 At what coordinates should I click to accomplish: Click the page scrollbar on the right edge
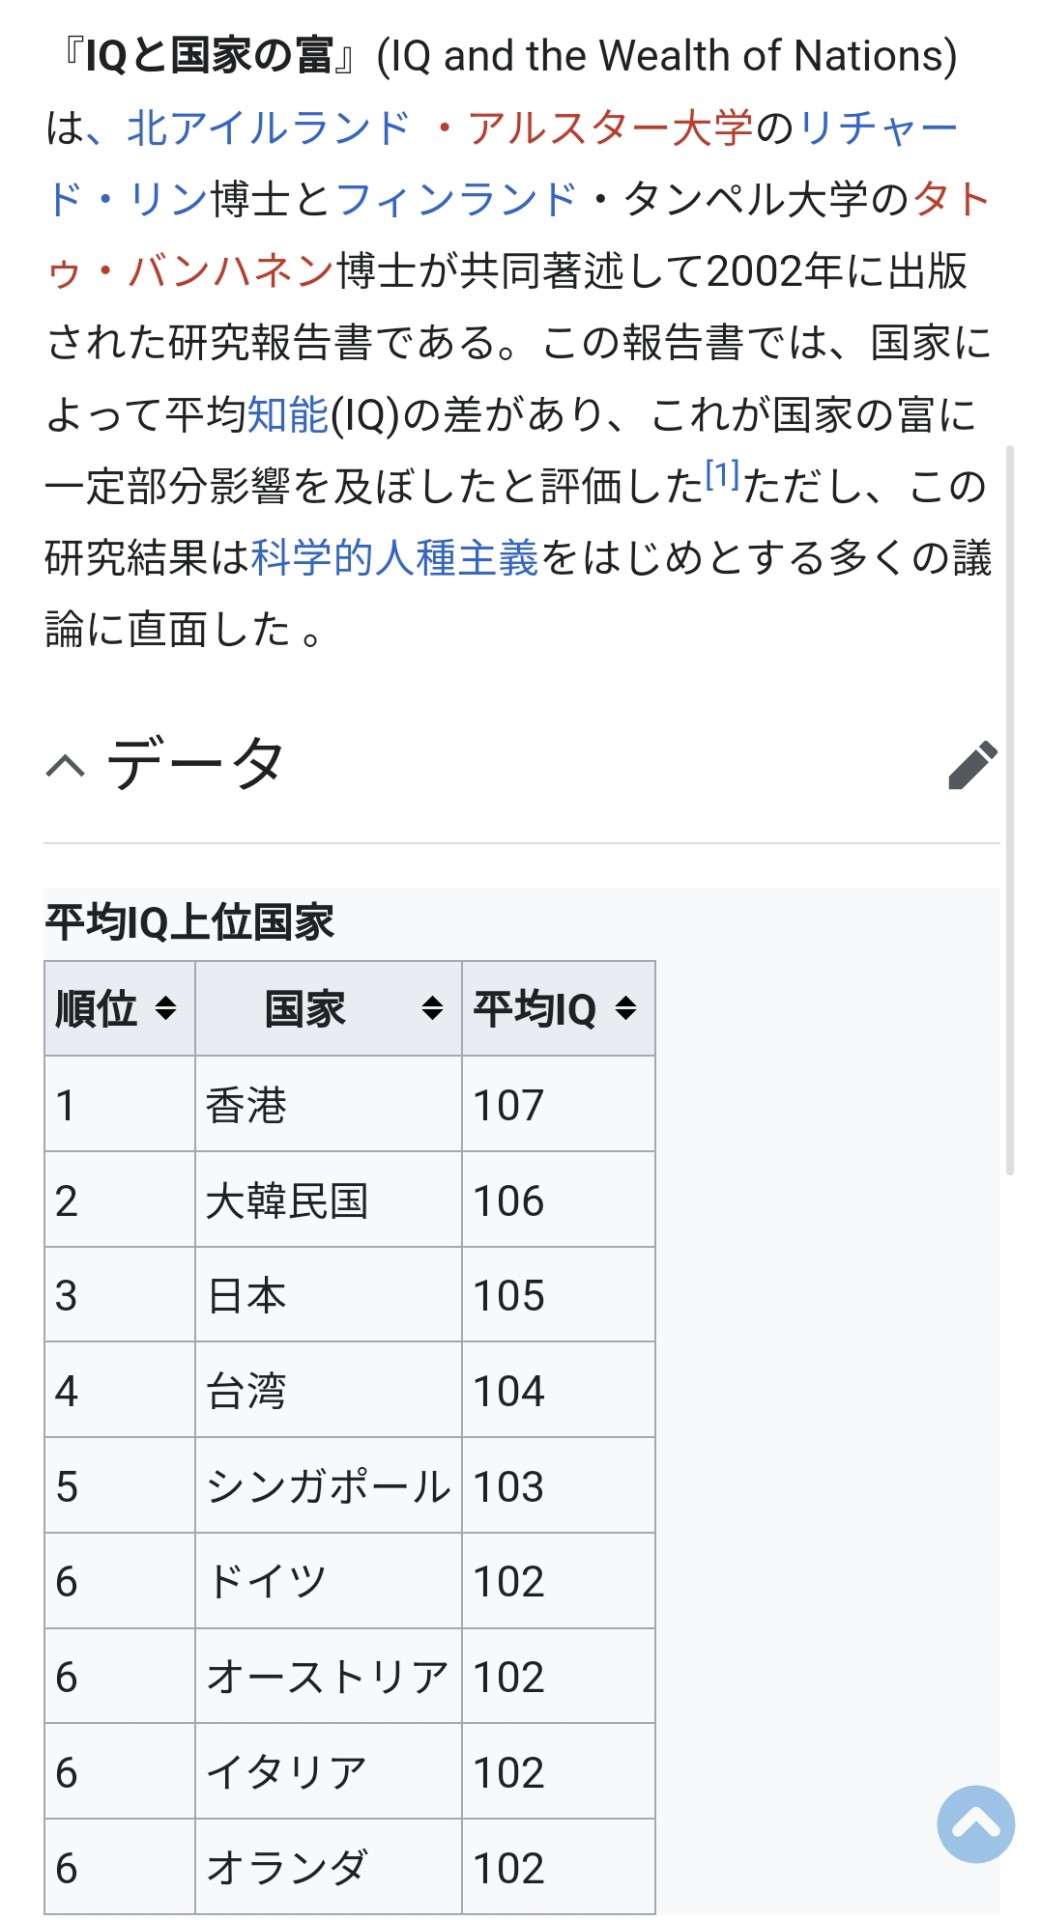[x=1010, y=810]
